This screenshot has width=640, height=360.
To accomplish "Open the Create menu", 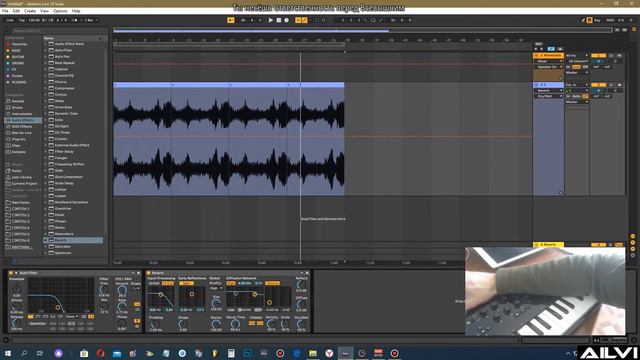I will [x=30, y=11].
